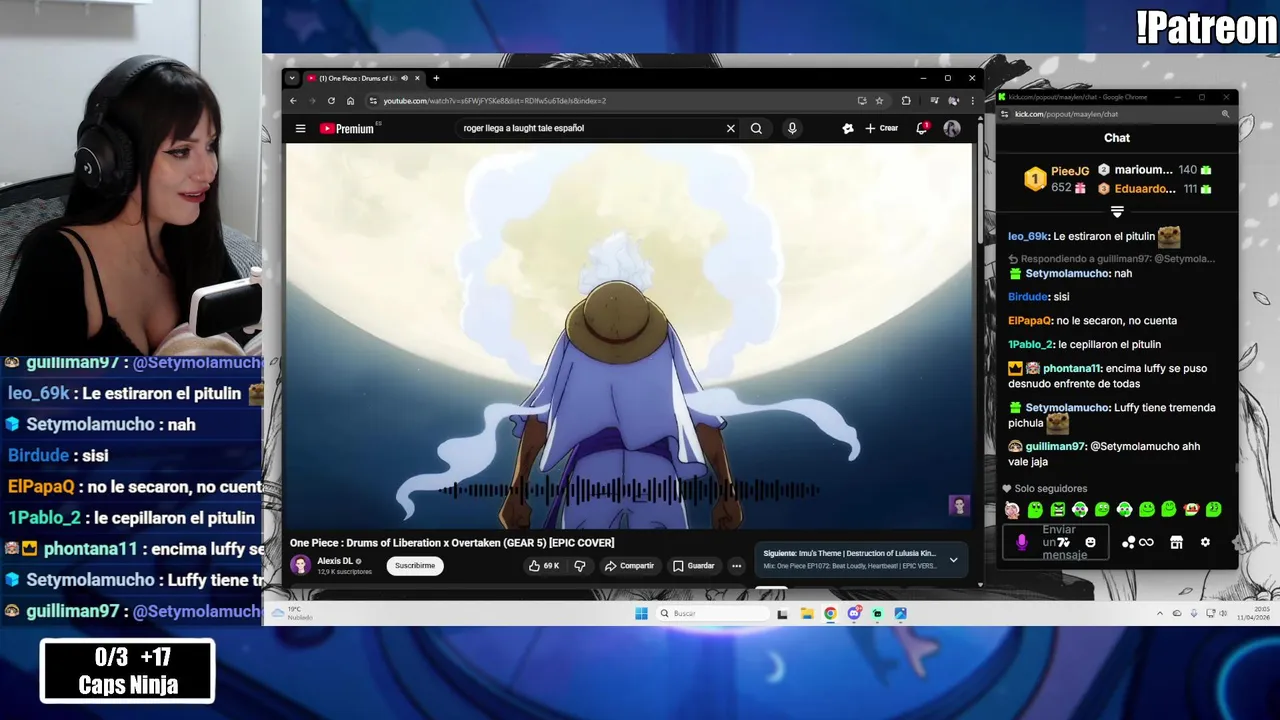The height and width of the screenshot is (720, 1280).
Task: Open Alexis DL channel avatar
Action: click(x=300, y=565)
